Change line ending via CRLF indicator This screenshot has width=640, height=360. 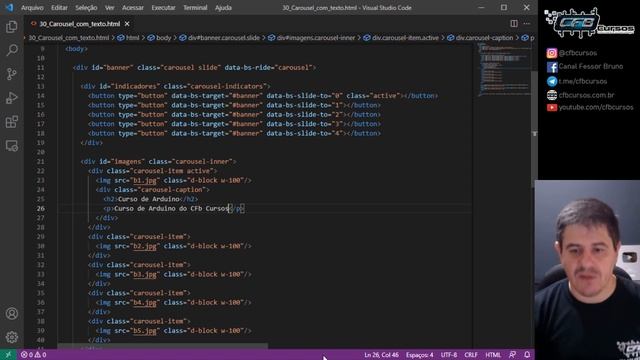(x=471, y=355)
